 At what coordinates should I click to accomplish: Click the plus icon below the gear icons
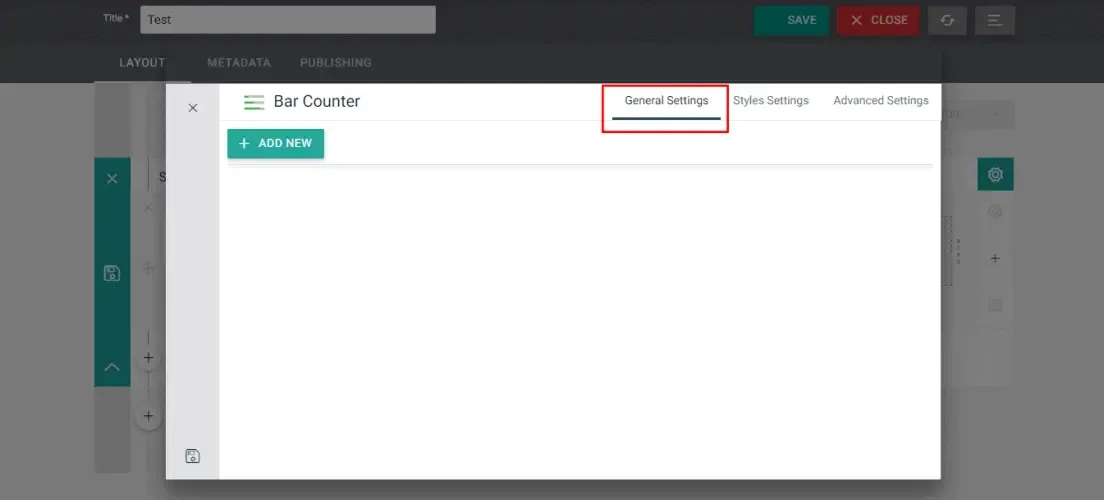(995, 258)
